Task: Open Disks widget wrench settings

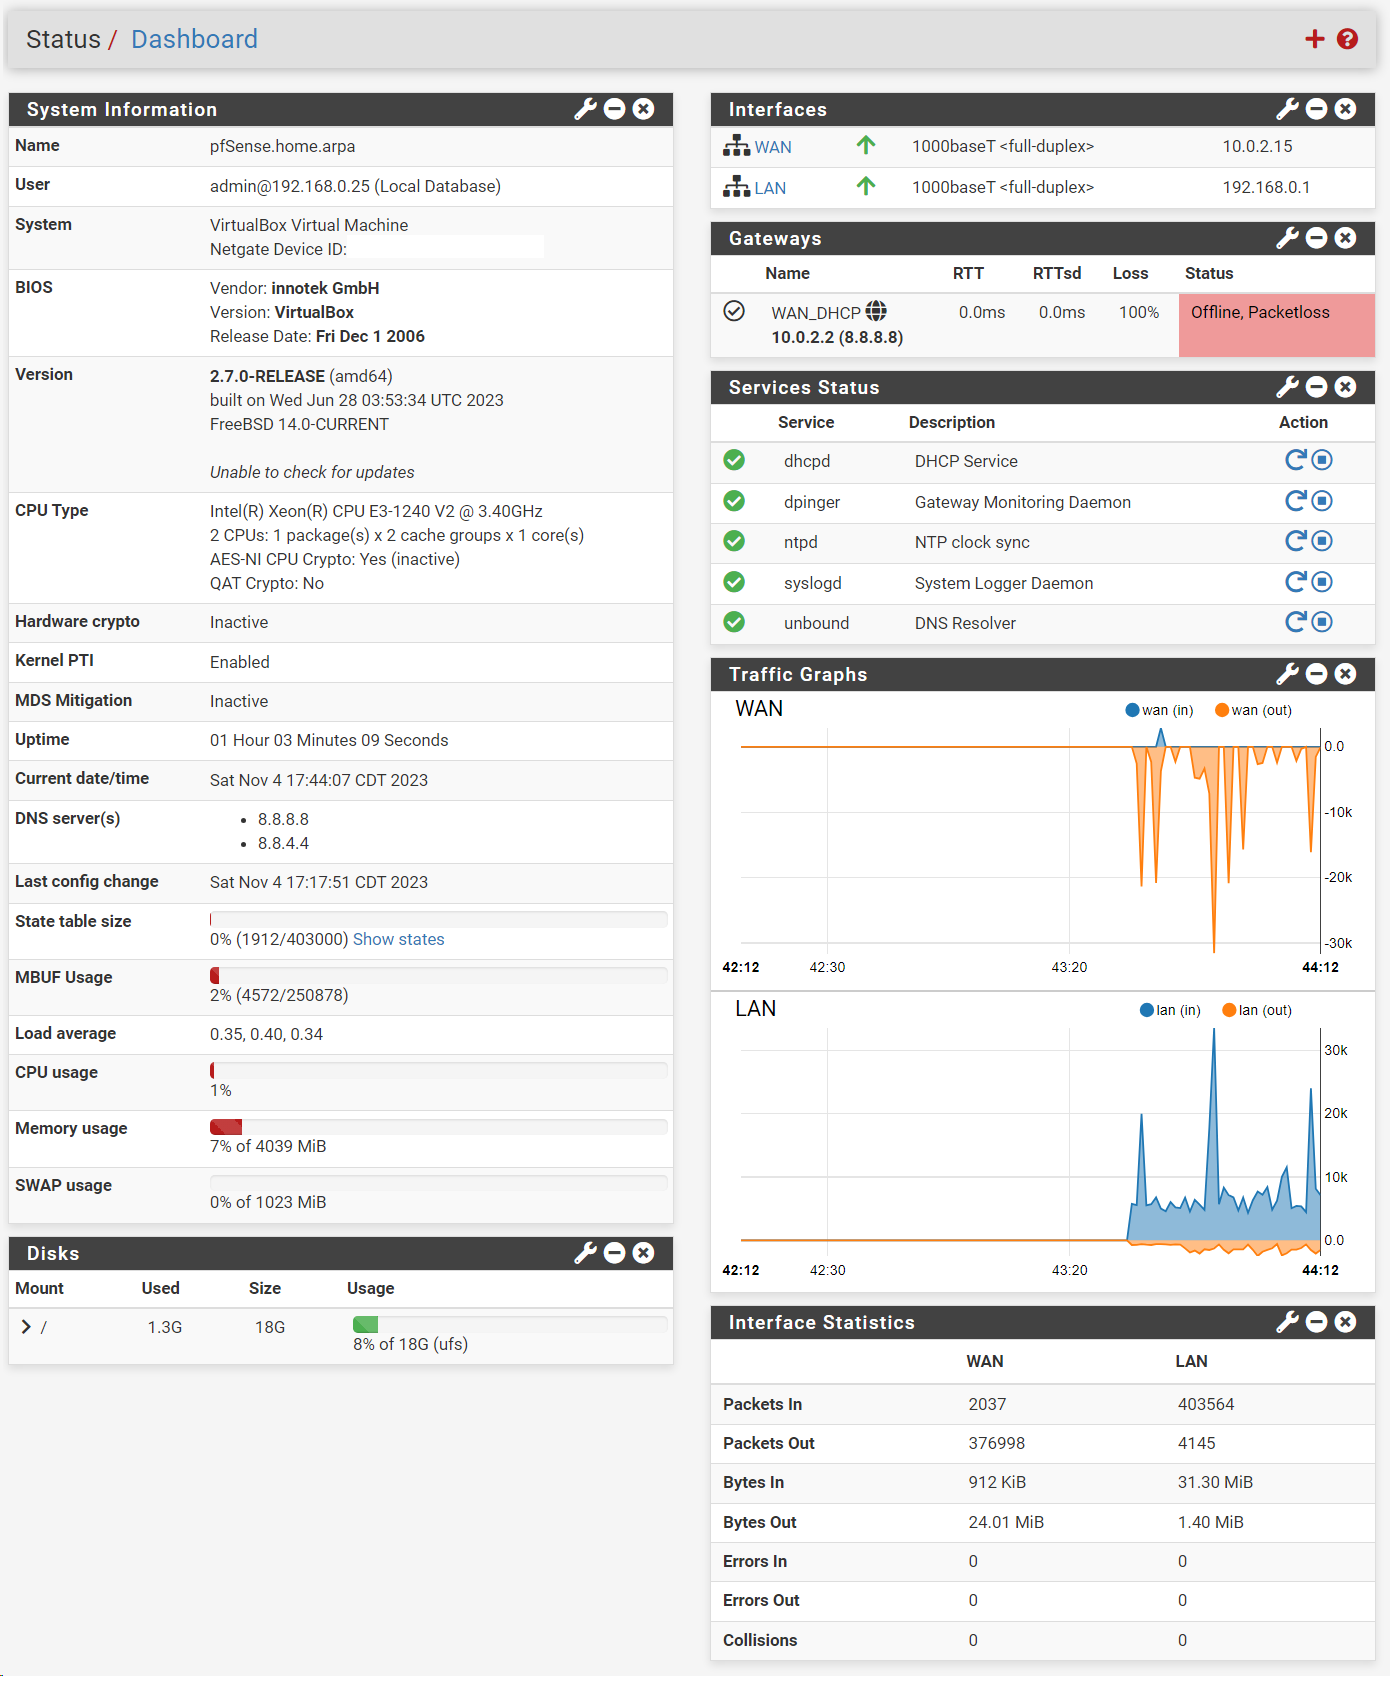Action: (586, 1253)
